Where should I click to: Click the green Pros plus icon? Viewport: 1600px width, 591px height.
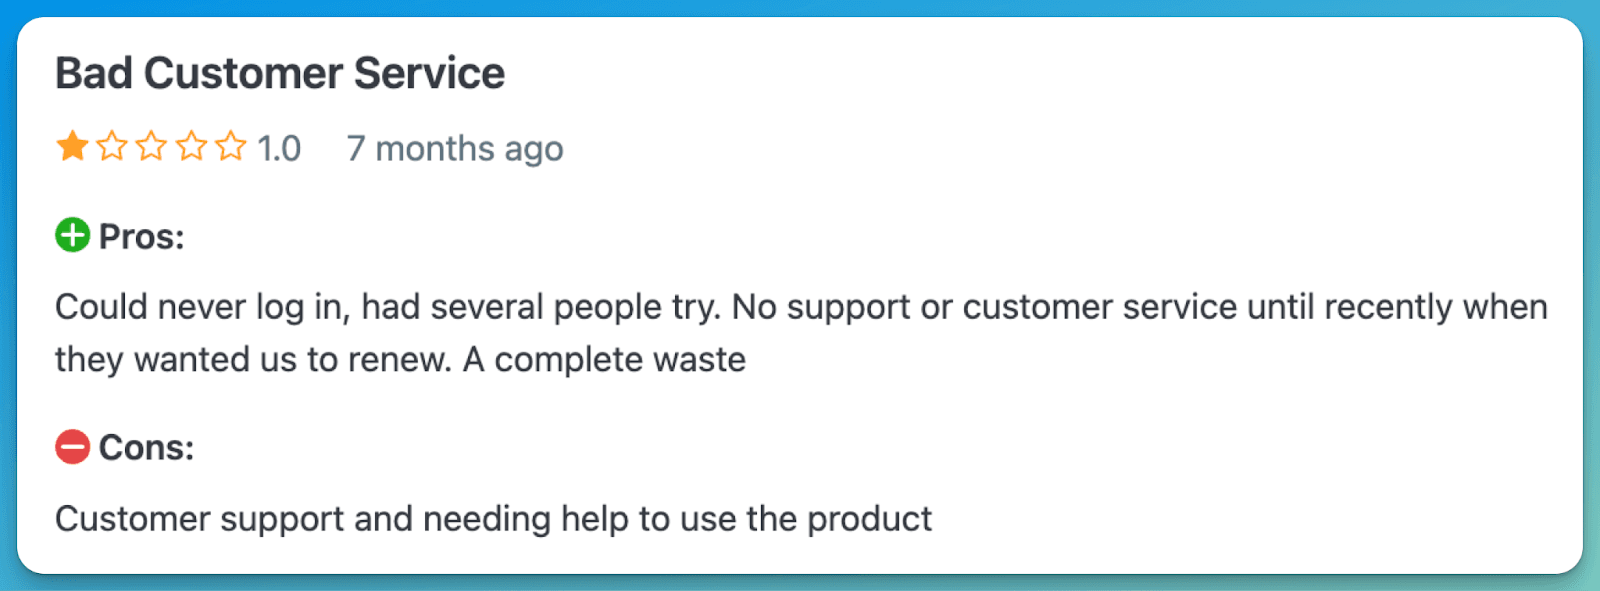tap(71, 236)
